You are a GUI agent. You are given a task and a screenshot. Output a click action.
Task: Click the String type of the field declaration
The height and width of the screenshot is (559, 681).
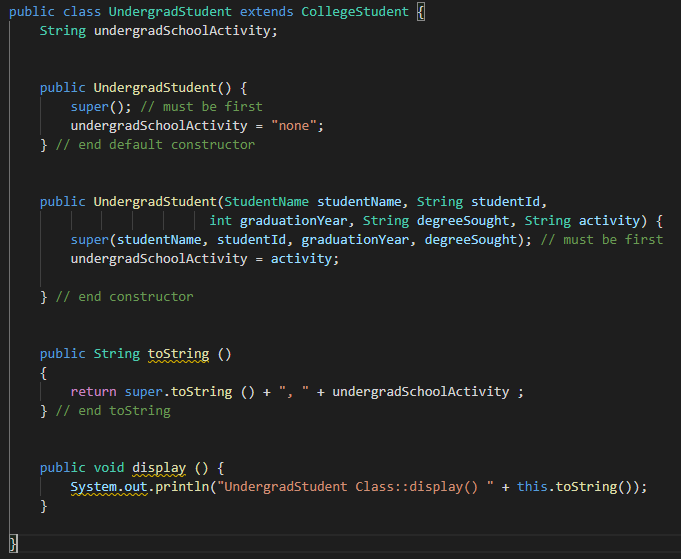[x=63, y=31]
